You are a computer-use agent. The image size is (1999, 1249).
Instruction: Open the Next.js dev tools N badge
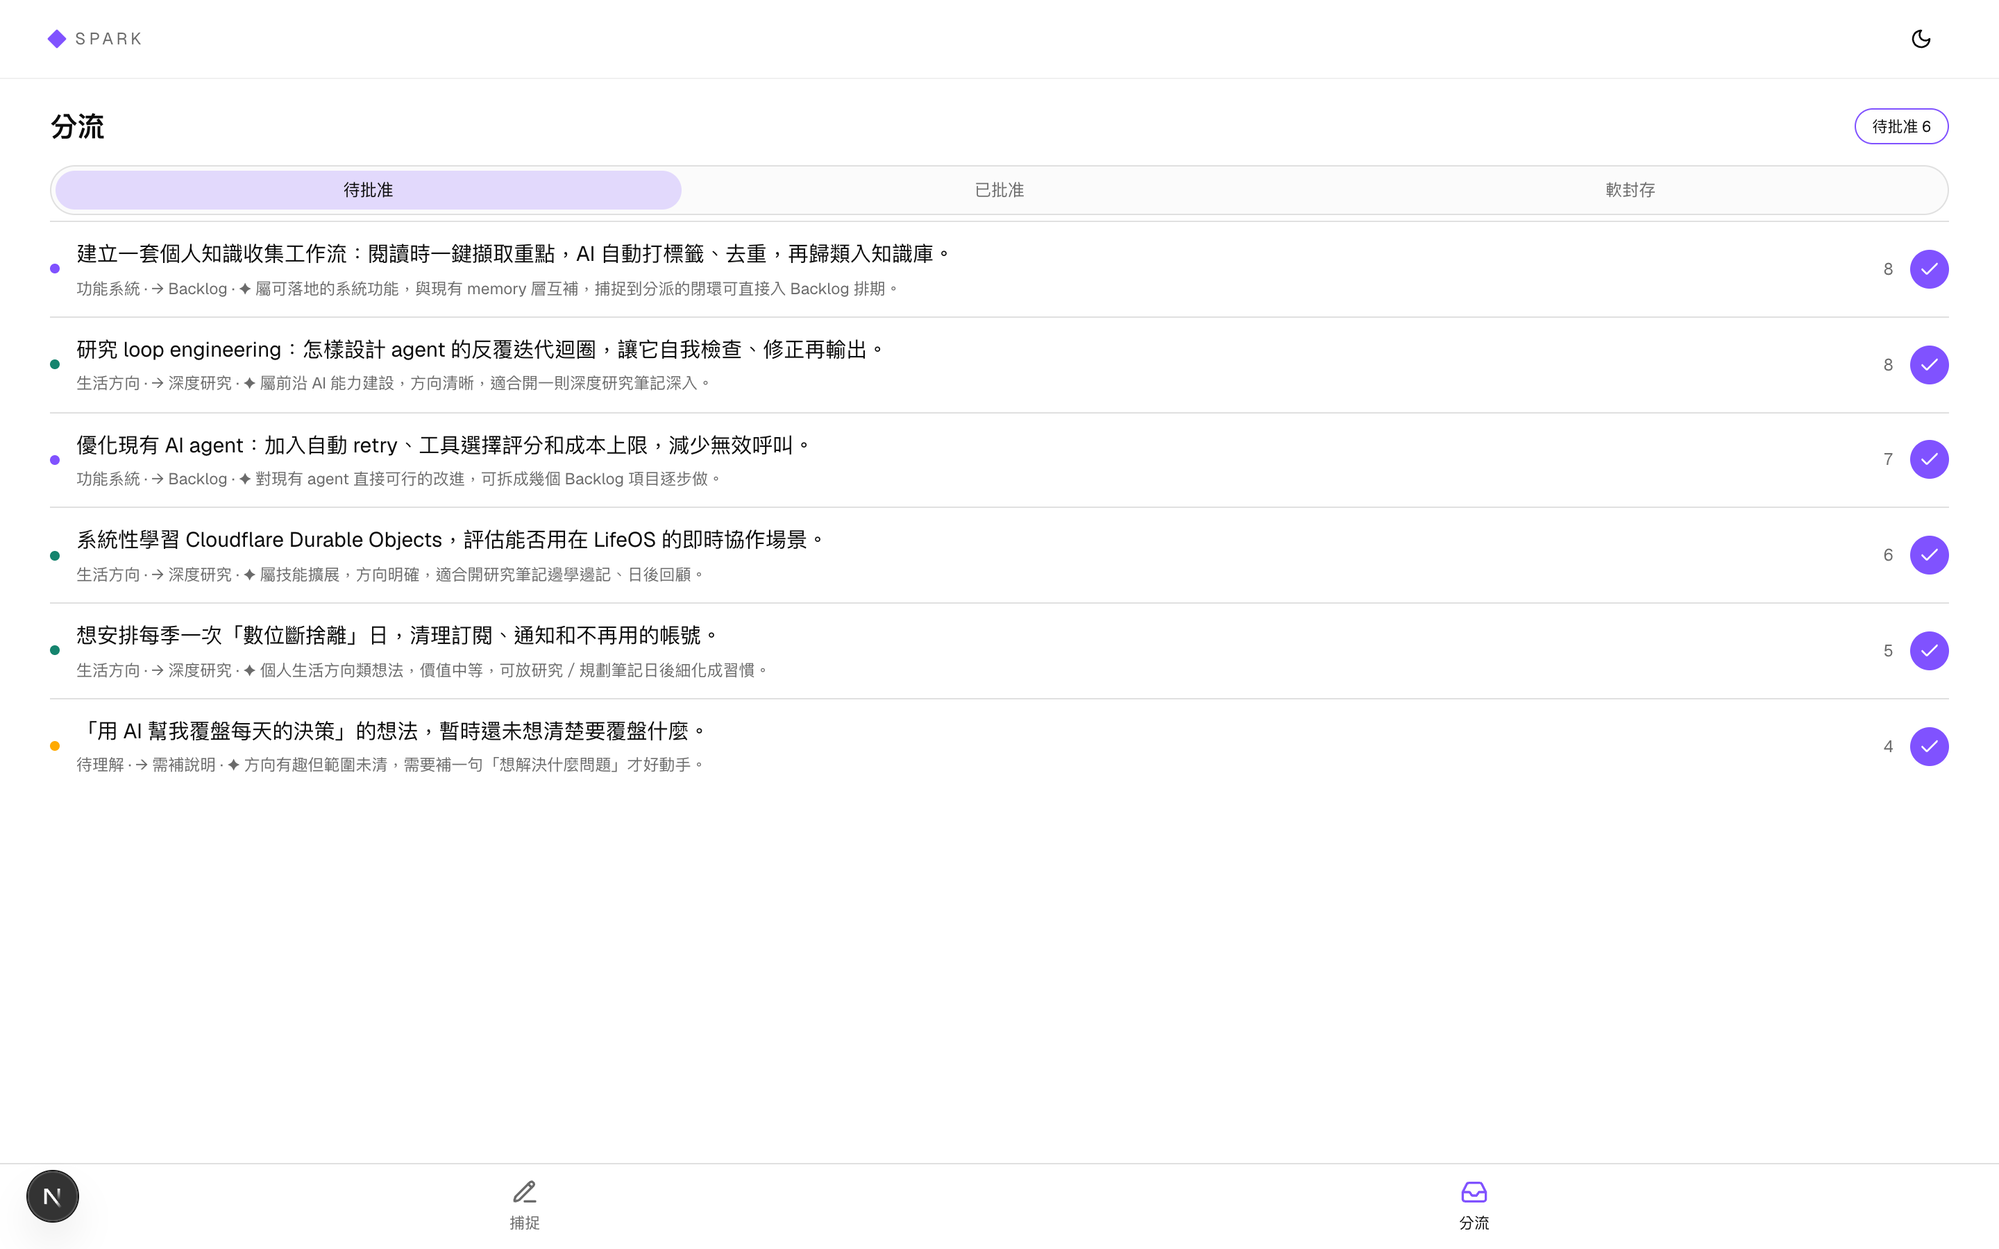pos(52,1196)
